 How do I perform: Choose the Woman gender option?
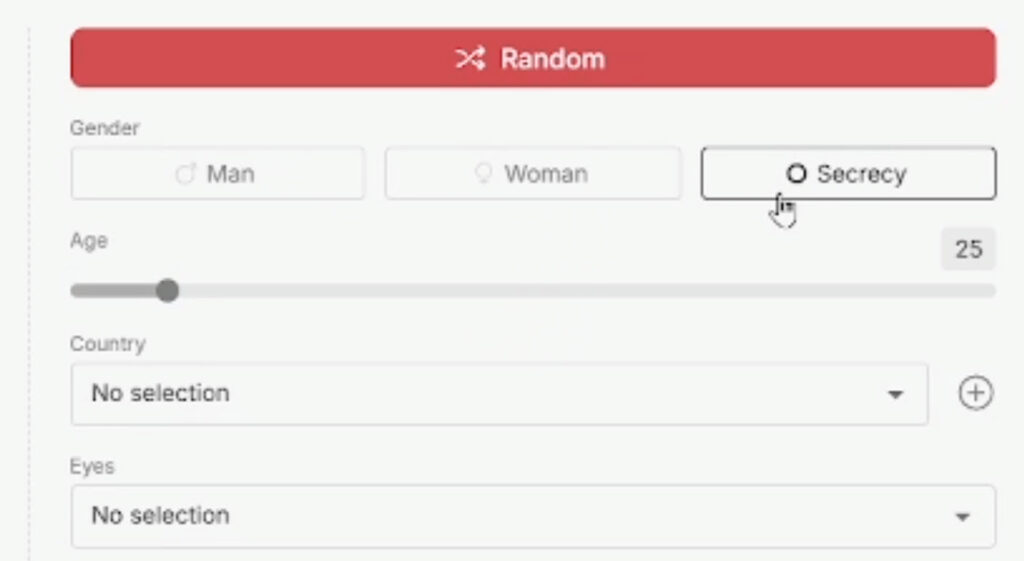click(x=533, y=174)
